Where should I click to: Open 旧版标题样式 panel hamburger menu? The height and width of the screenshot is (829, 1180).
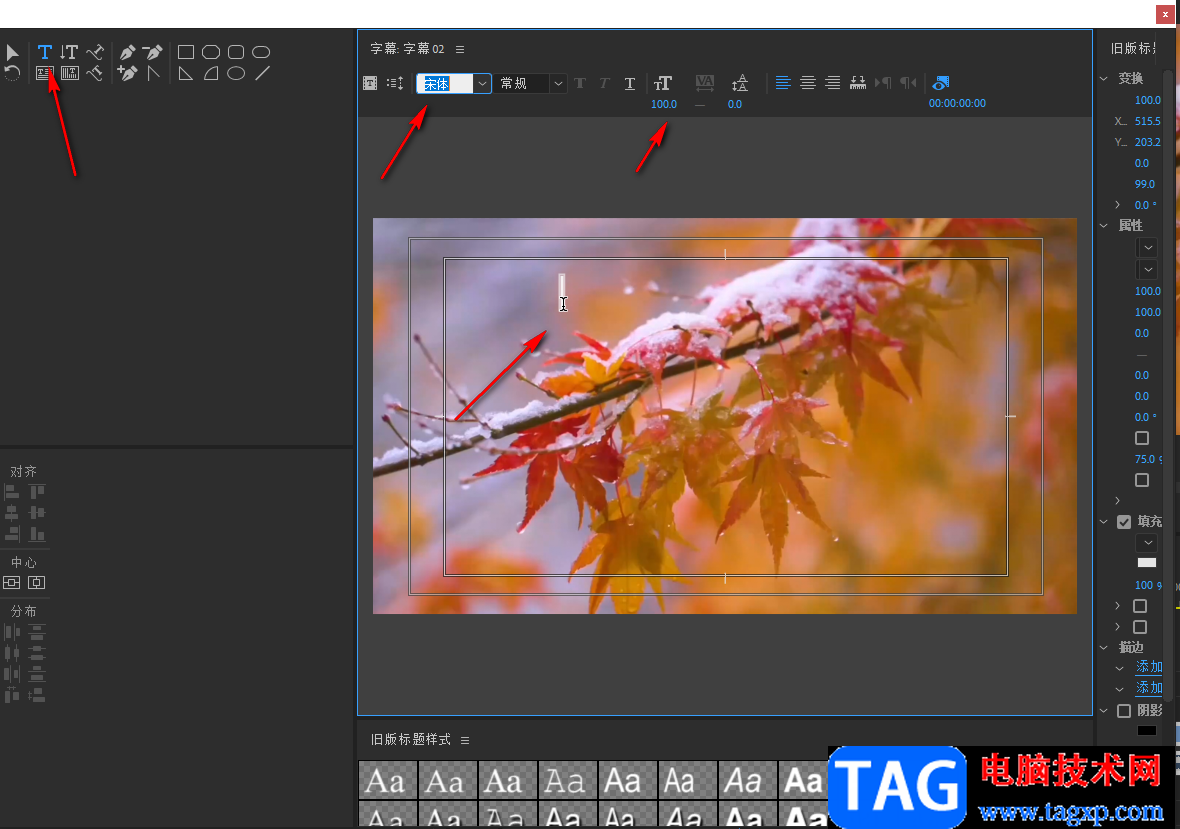[465, 740]
